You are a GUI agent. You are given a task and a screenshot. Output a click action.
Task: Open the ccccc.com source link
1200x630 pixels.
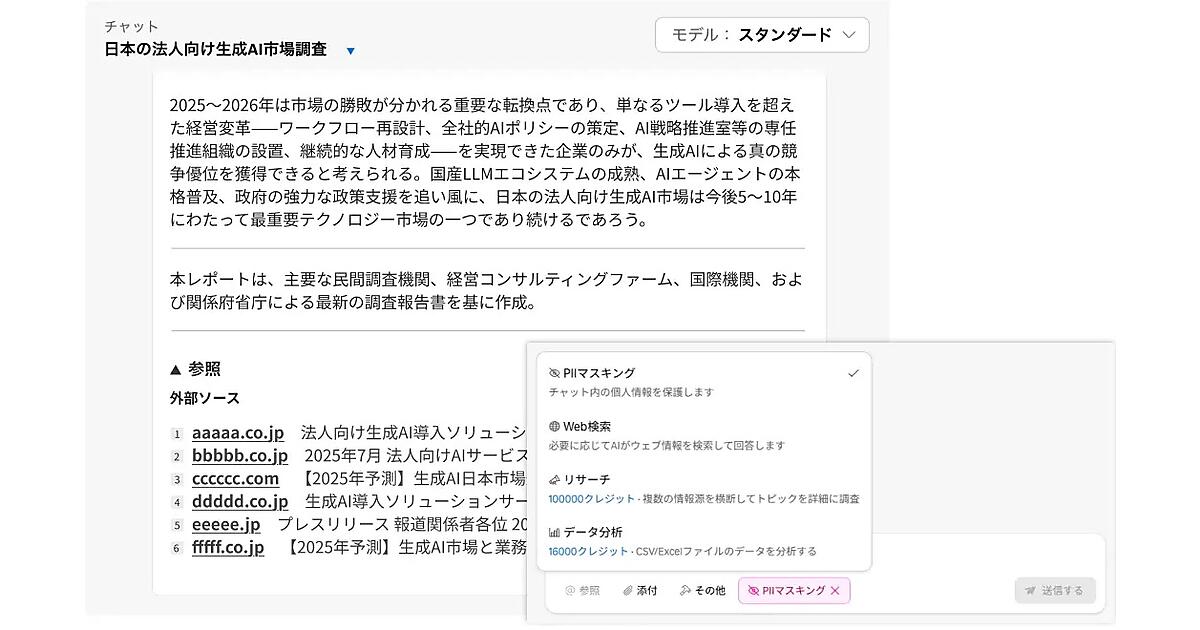click(x=236, y=478)
